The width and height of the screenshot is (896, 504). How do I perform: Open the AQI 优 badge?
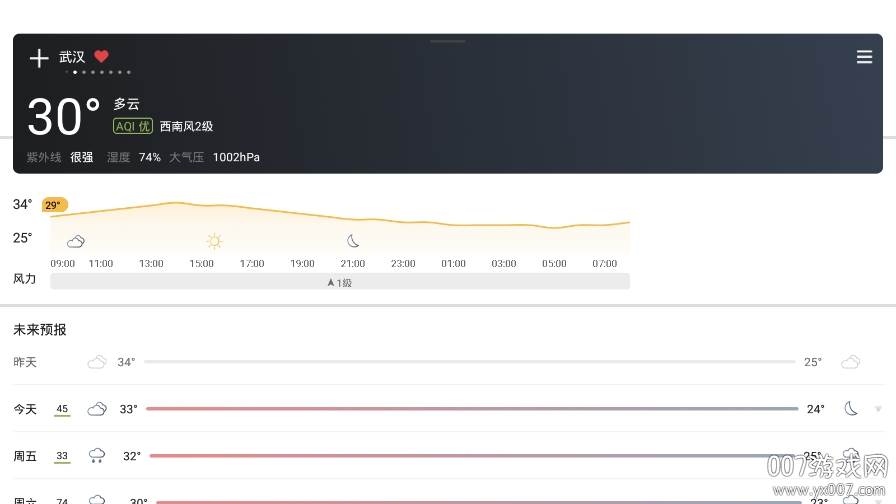(133, 126)
